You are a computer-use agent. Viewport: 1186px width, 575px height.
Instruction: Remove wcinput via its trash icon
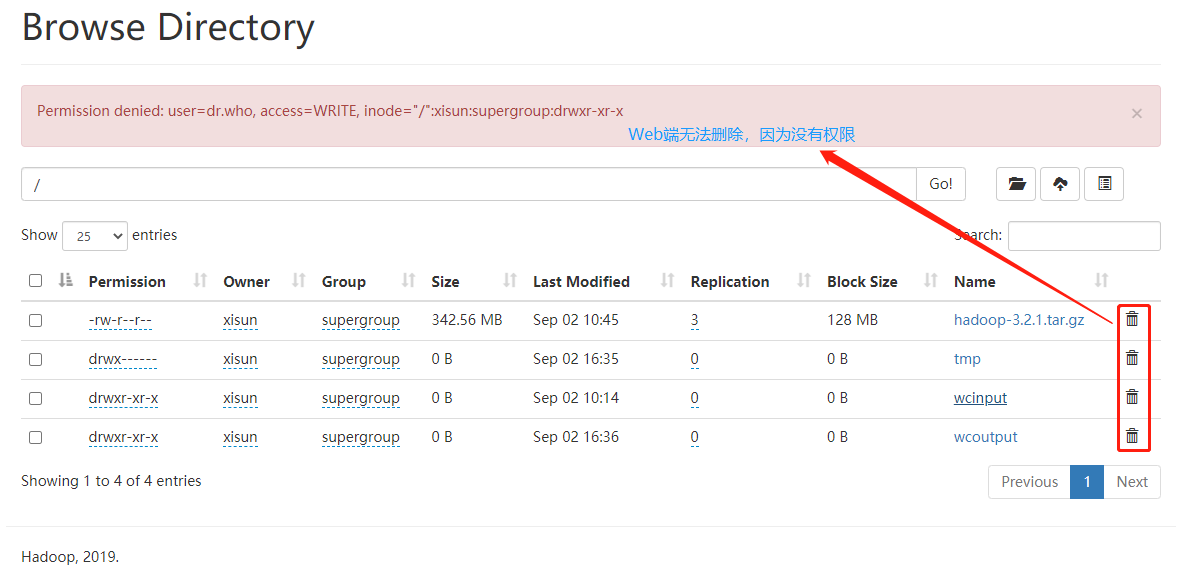[1132, 397]
